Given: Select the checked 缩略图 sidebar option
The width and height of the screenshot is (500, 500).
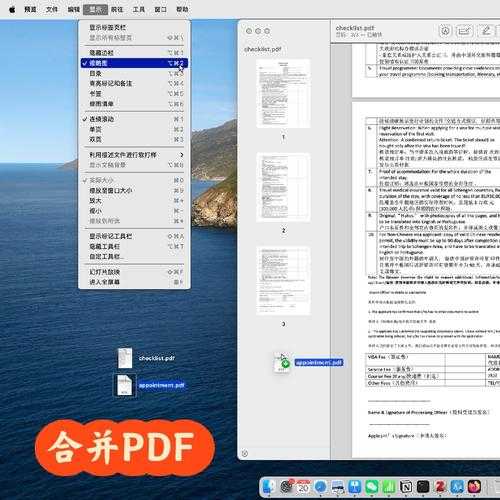Looking at the screenshot, I should [x=134, y=63].
